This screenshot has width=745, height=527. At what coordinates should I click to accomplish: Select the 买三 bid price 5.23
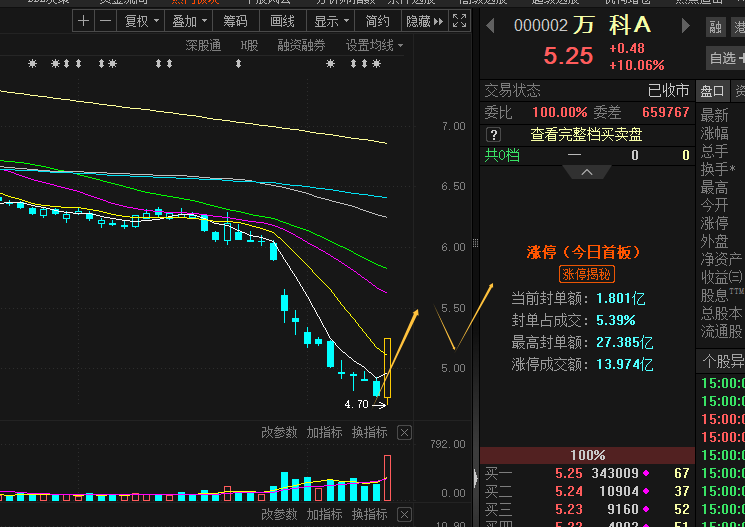tap(569, 509)
